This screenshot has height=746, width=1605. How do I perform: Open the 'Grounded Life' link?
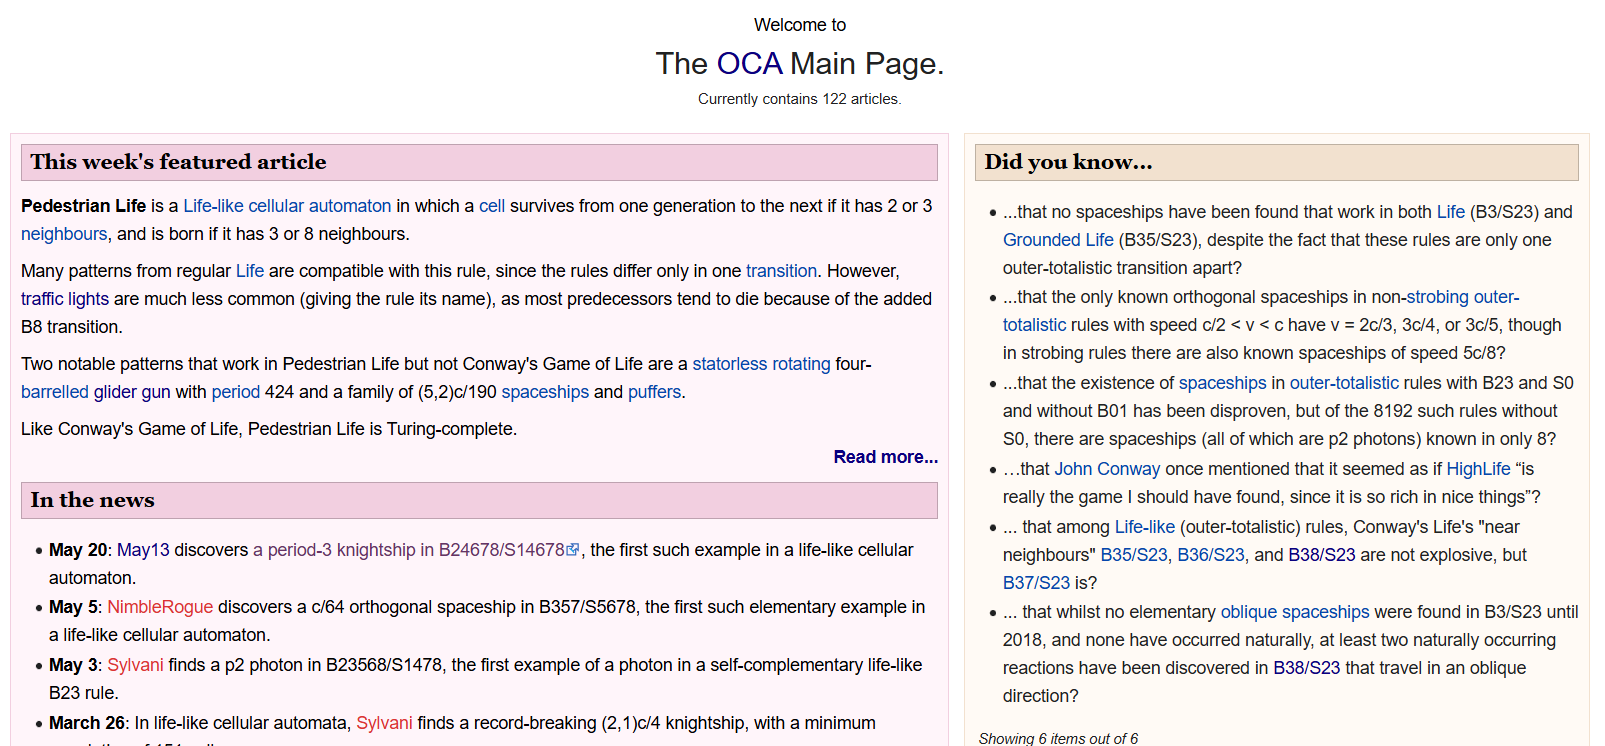(x=1058, y=240)
